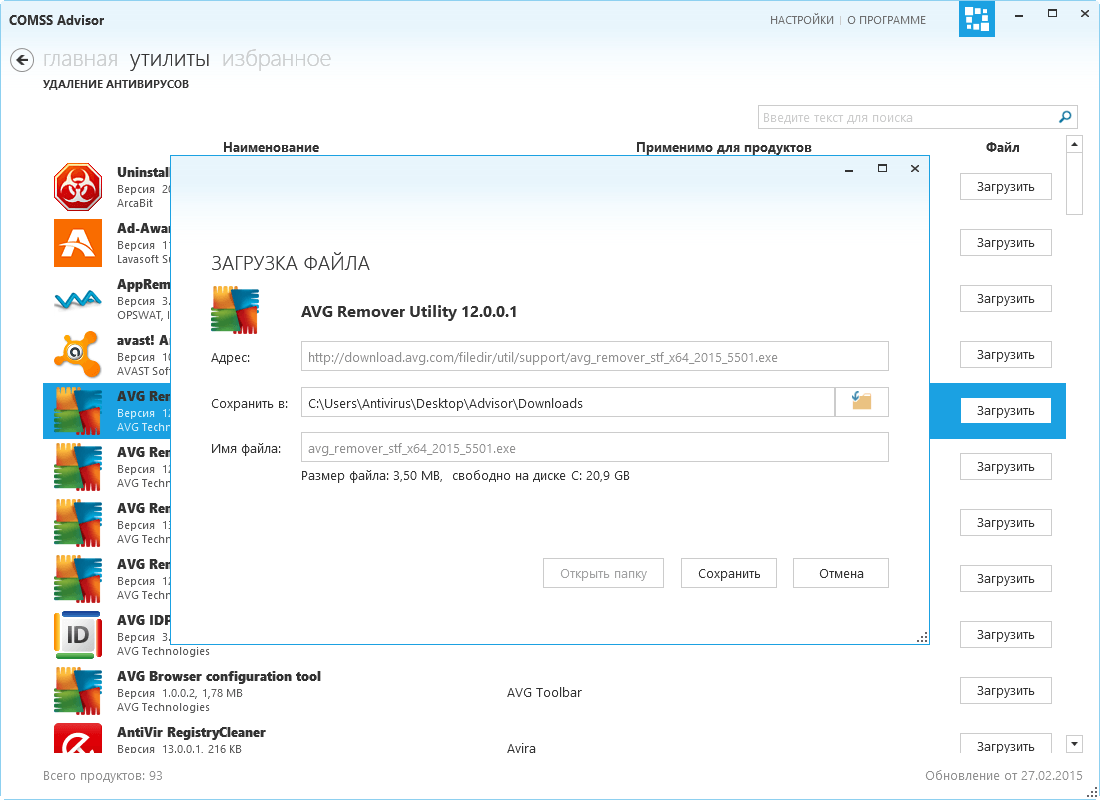Click the list scrollbar thumb
This screenshot has width=1100, height=800.
click(1074, 184)
